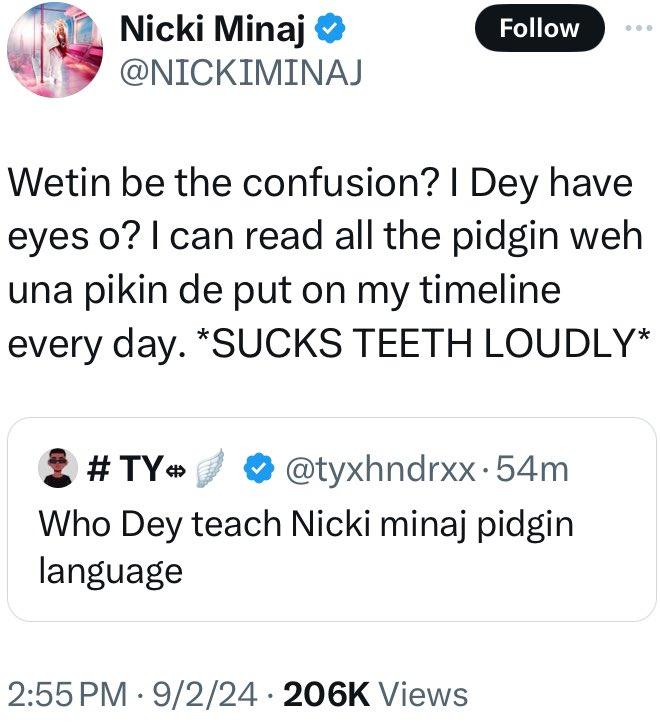Viewport: 660px width, 728px height.
Task: Click the '2:55 PM' post time
Action: click(65, 695)
